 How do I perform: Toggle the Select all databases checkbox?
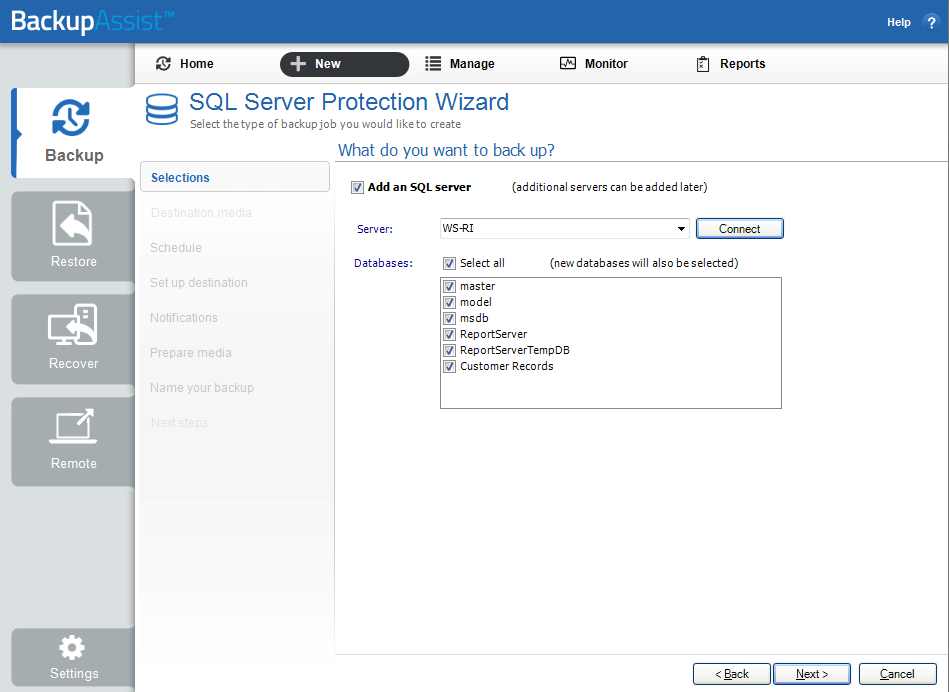tap(449, 263)
